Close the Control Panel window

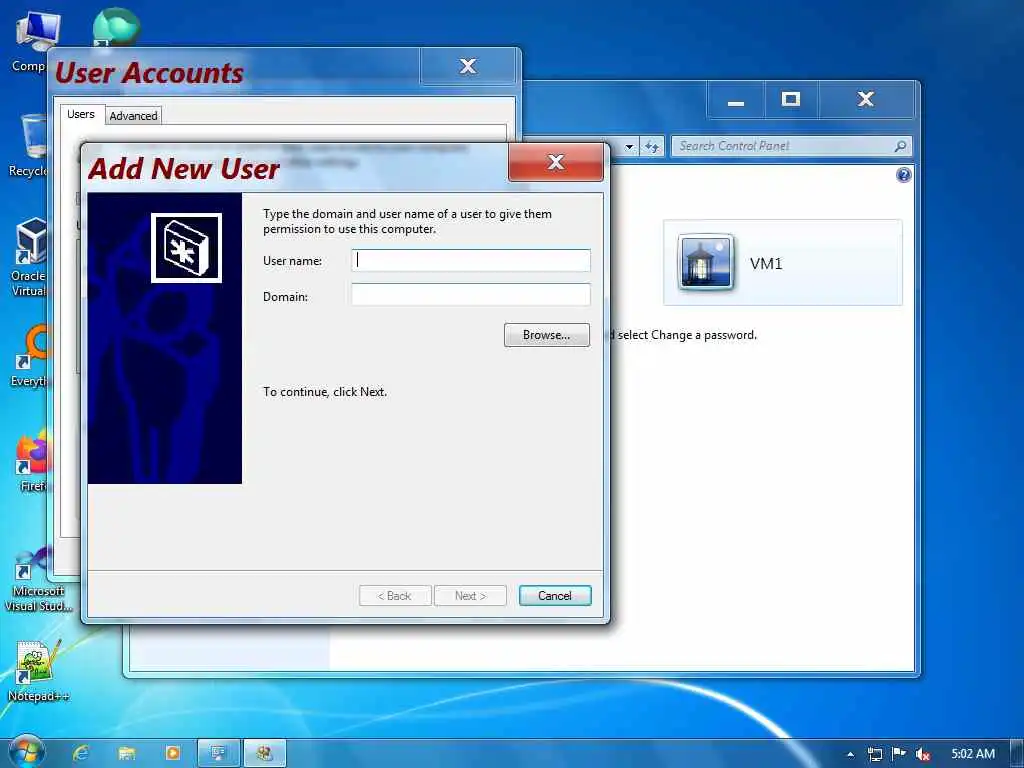866,100
